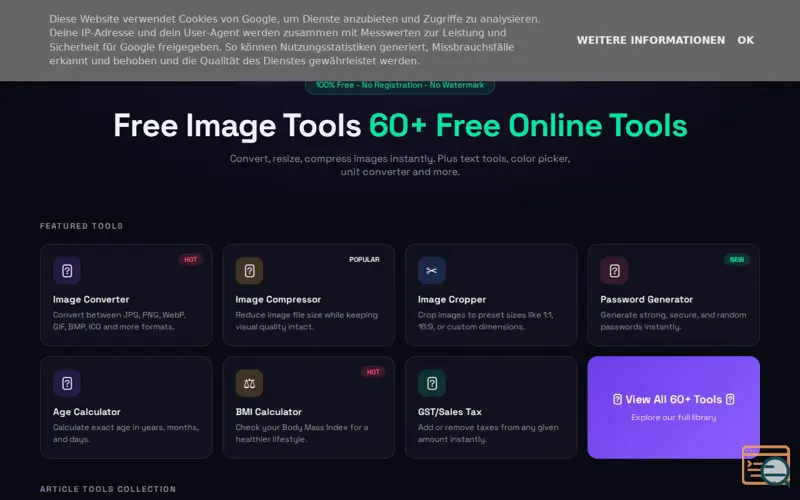Click the Image Converter card icon
This screenshot has height=500, width=800.
[67, 271]
